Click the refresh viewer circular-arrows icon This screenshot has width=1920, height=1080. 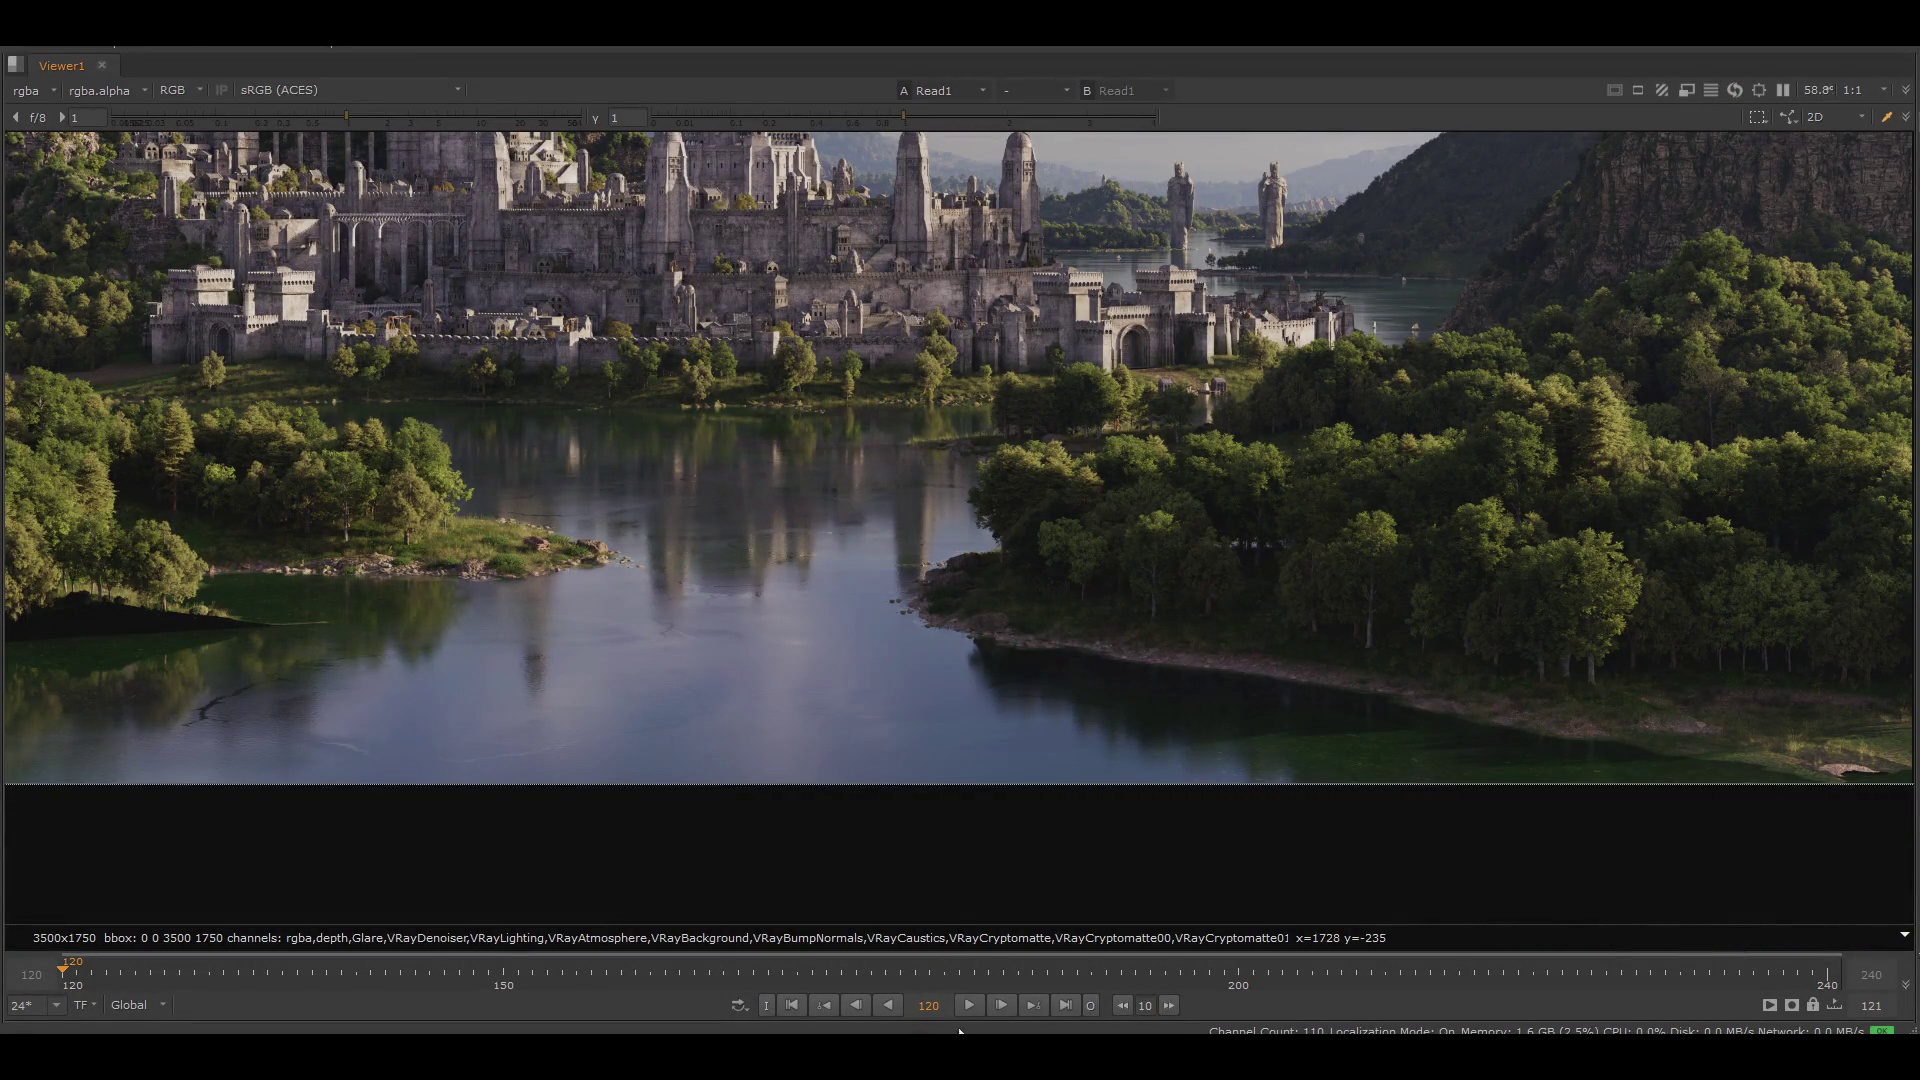click(x=1735, y=90)
